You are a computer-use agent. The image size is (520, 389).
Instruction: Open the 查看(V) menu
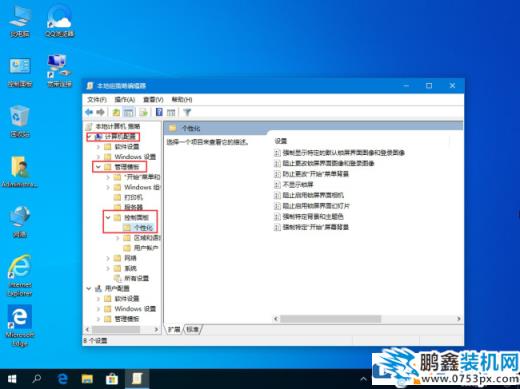[x=153, y=99]
